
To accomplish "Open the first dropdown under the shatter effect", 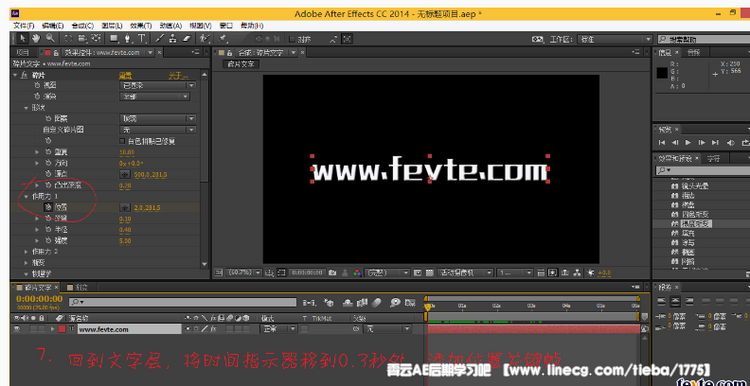I will (x=157, y=85).
